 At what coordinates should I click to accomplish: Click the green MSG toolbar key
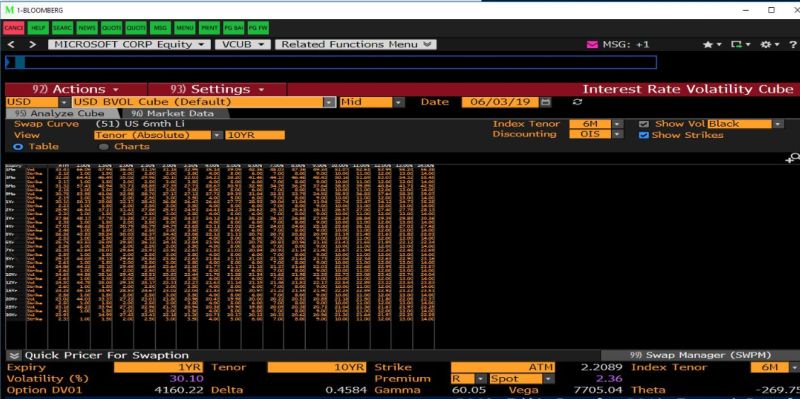tap(160, 28)
